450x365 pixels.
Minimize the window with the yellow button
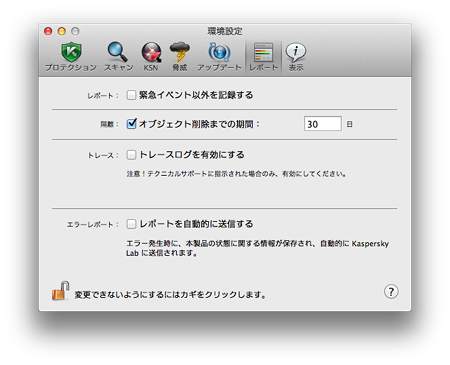(62, 31)
